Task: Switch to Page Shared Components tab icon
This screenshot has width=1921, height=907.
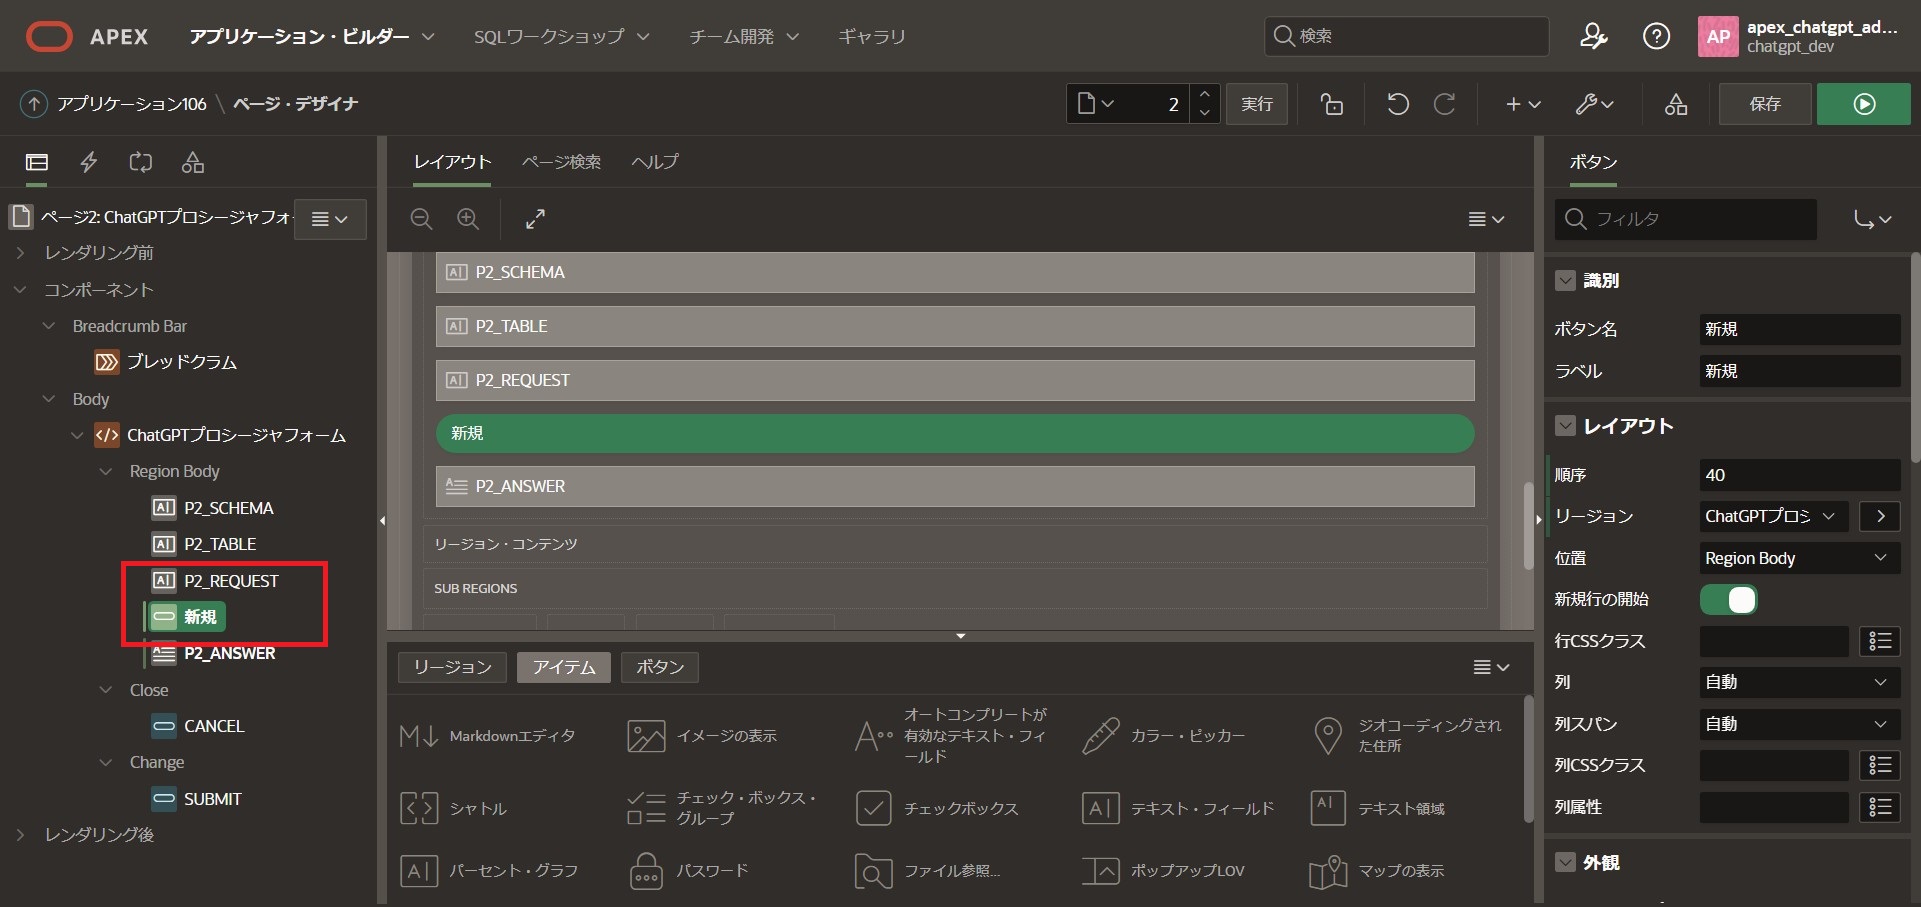Action: click(193, 162)
